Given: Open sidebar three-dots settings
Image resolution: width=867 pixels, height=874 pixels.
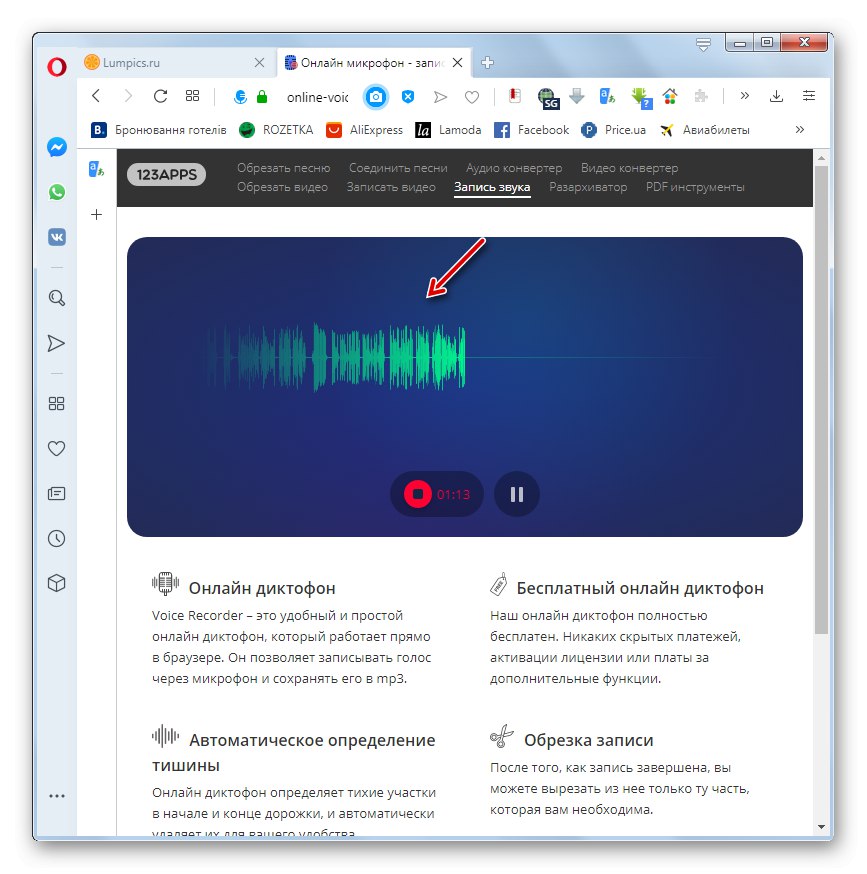Looking at the screenshot, I should [x=56, y=796].
